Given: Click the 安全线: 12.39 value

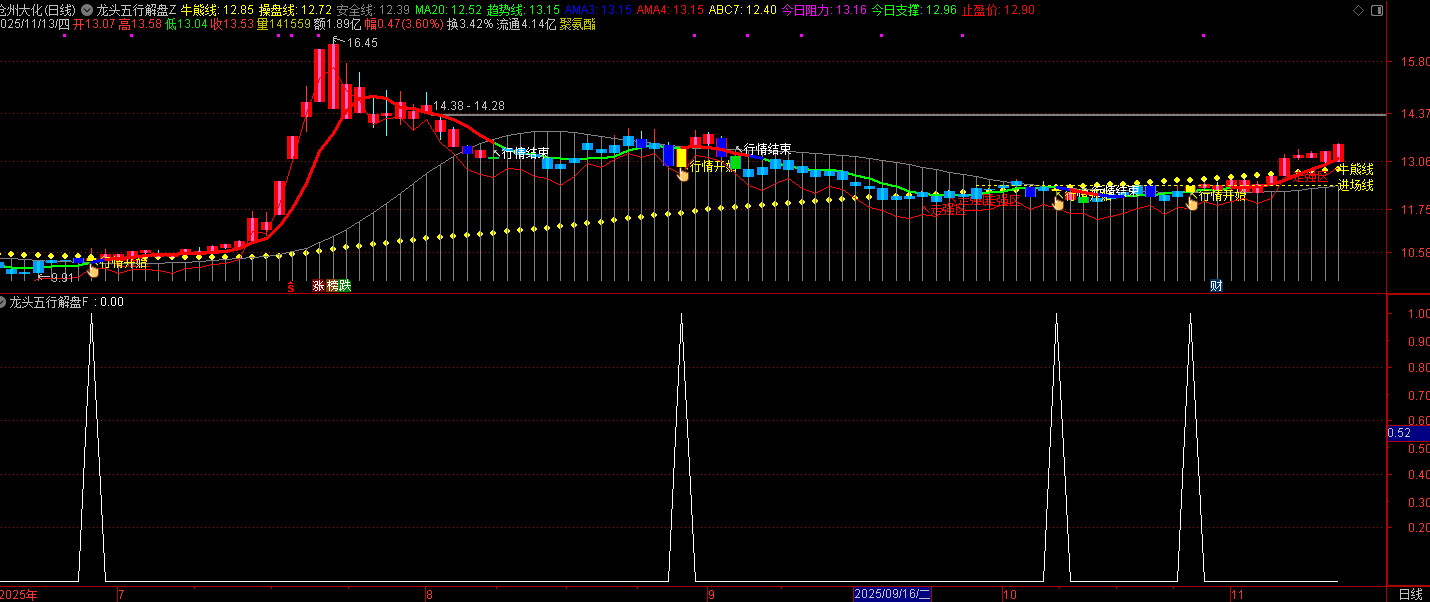Looking at the screenshot, I should click(373, 9).
